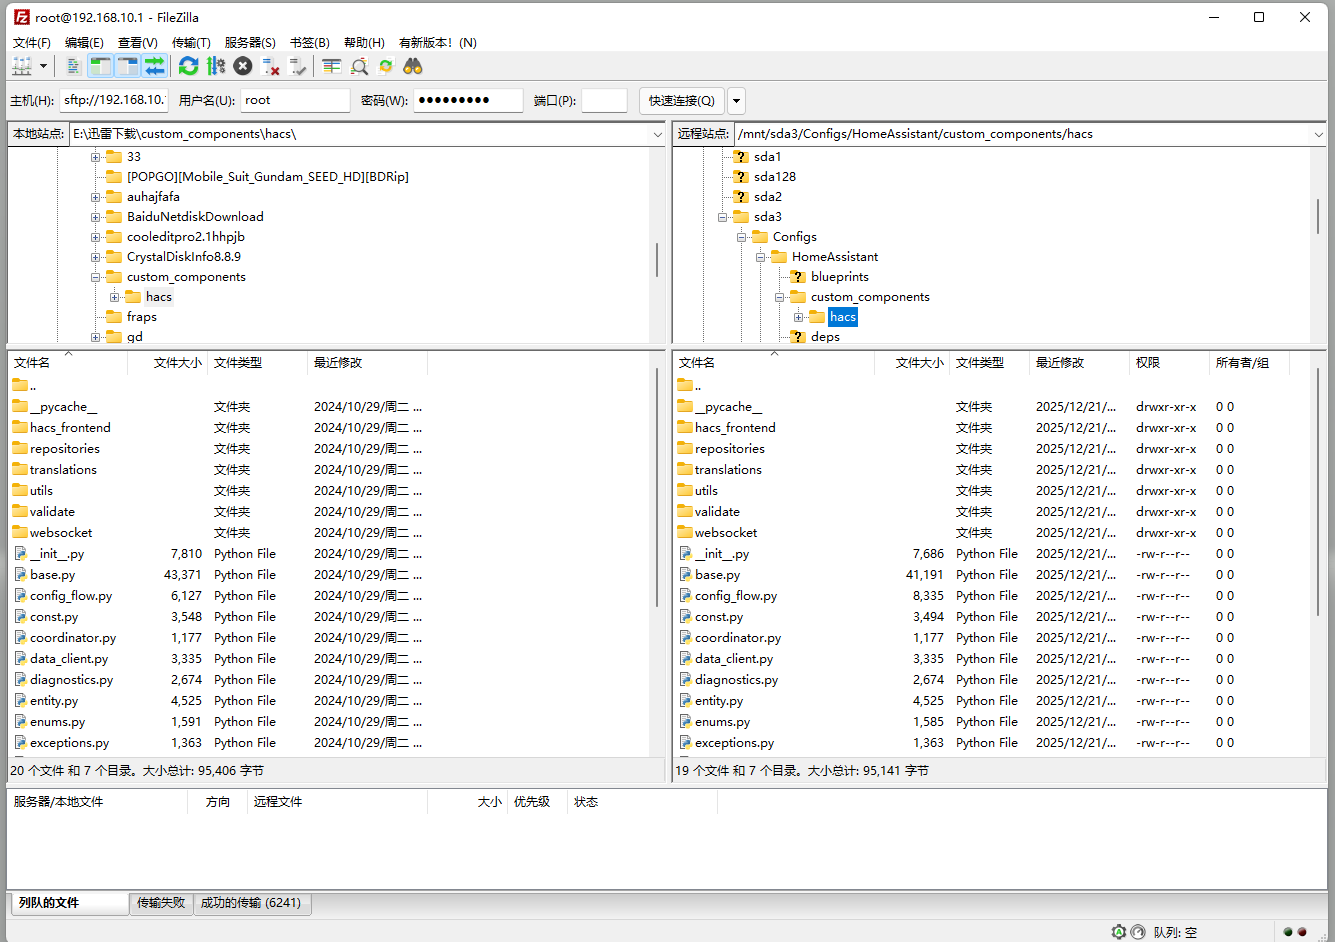Open remote file search binoculars icon
The width and height of the screenshot is (1335, 942).
coord(413,66)
